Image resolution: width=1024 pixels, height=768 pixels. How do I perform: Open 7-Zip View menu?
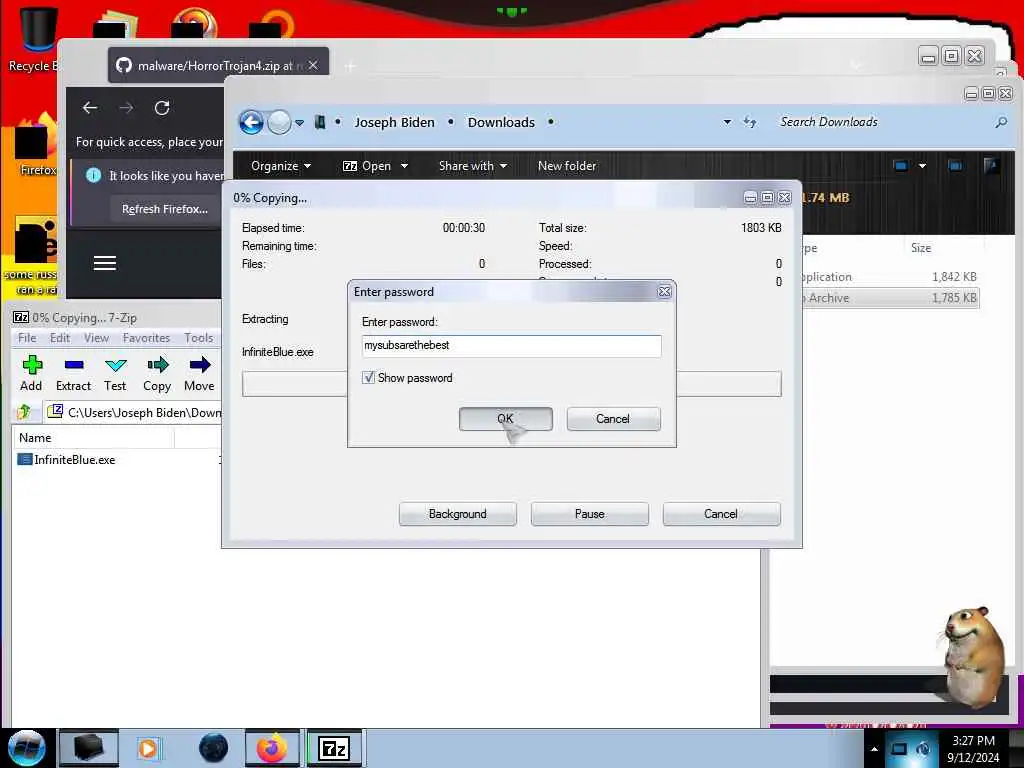96,338
